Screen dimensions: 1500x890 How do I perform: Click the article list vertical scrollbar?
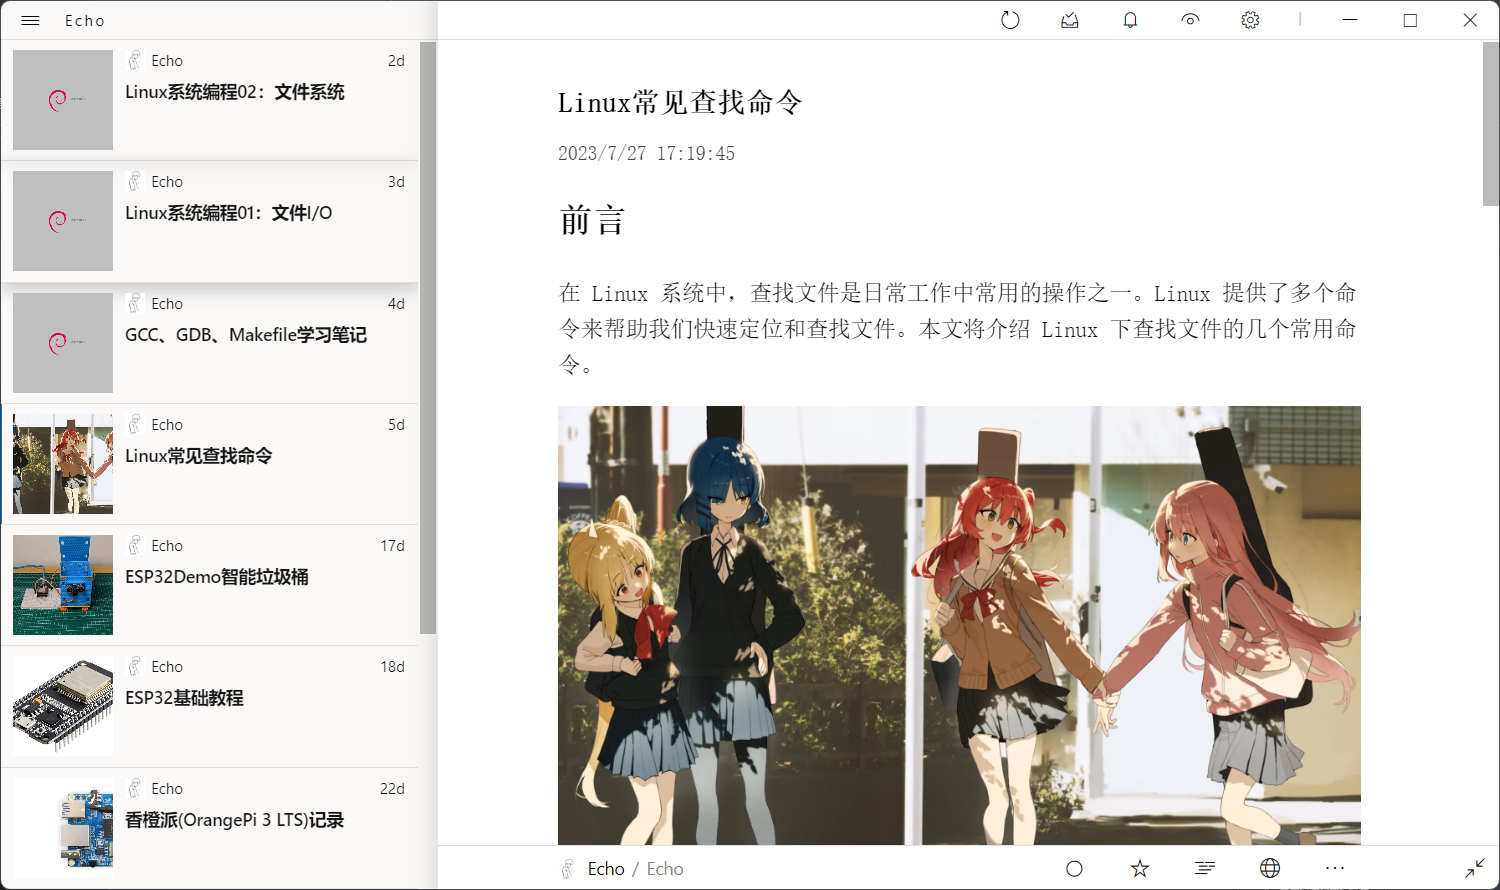point(428,338)
